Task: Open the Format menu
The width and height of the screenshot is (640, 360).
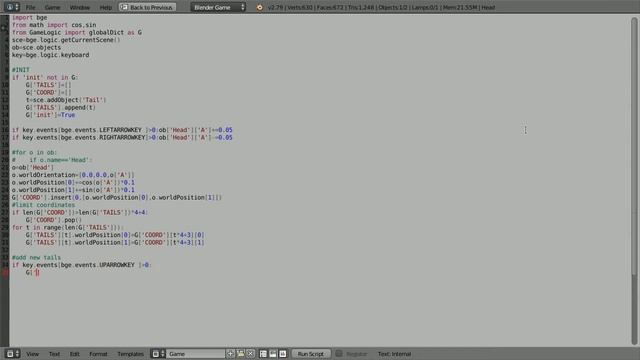Action: click(x=98, y=354)
